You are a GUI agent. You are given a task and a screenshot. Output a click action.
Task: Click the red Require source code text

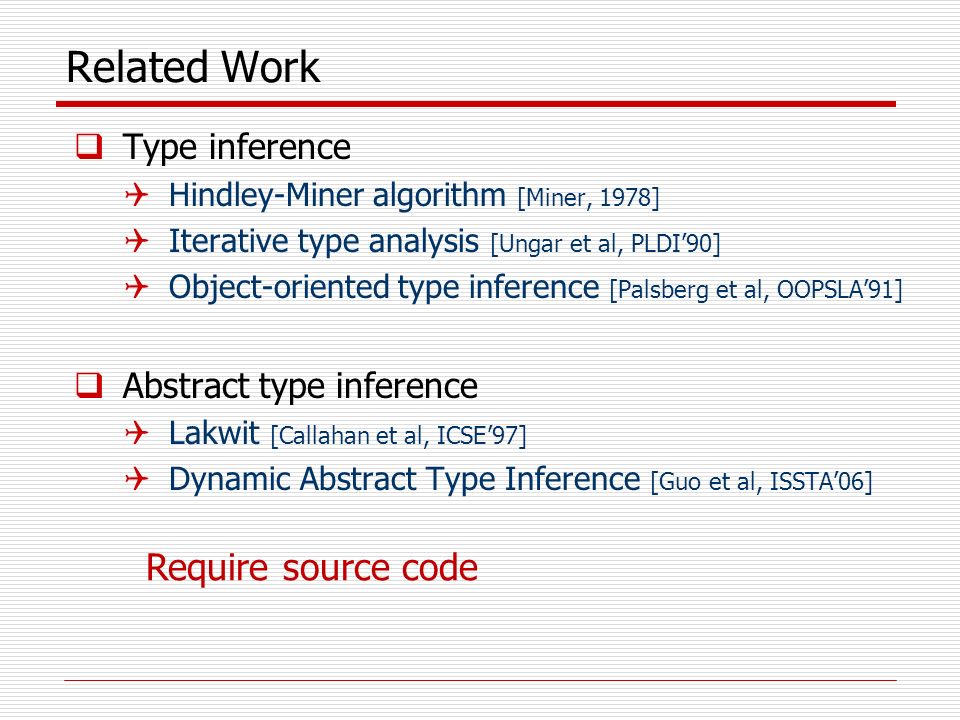pos(312,568)
